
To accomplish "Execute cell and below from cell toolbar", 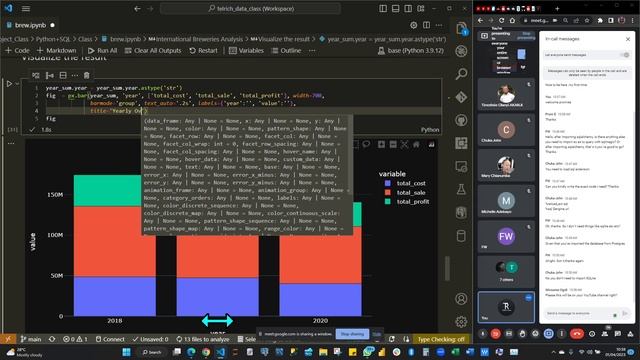I will pos(49,76).
